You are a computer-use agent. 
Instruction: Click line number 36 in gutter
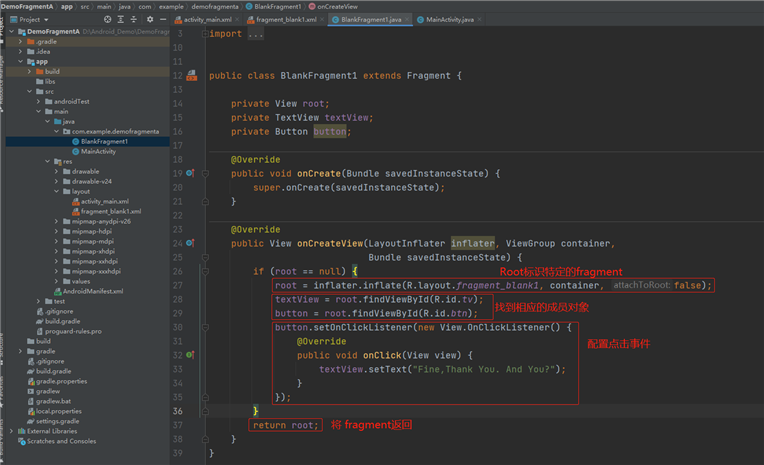tap(177, 411)
